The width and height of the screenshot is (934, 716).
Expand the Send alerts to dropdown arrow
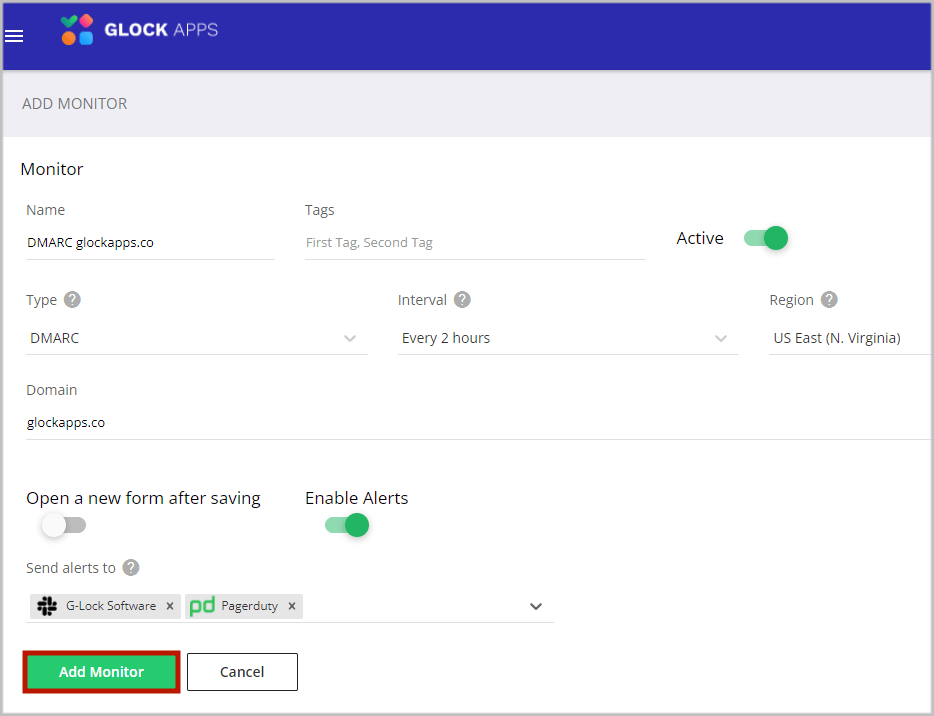536,606
